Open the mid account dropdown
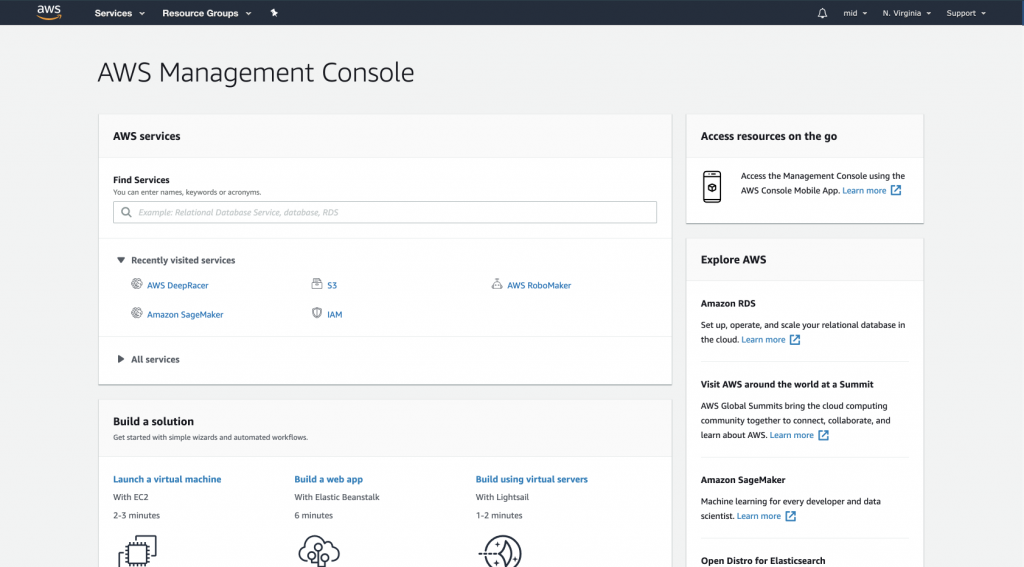 coord(855,13)
